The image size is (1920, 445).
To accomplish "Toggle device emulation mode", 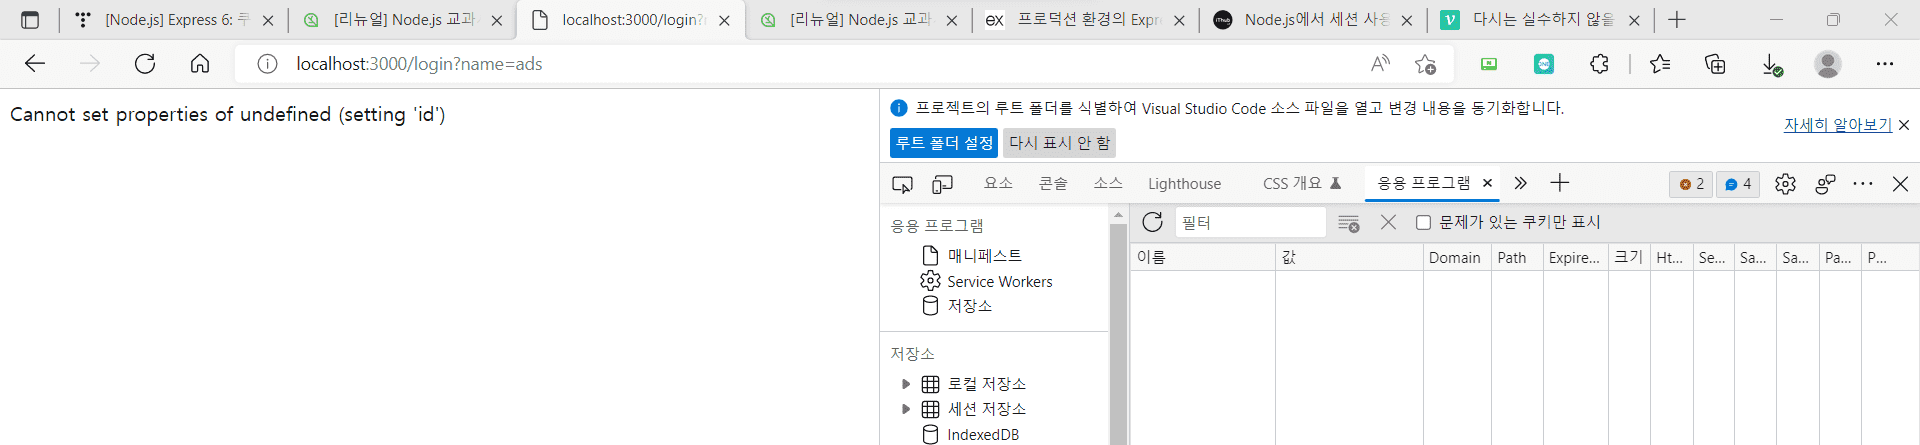I will coord(942,184).
